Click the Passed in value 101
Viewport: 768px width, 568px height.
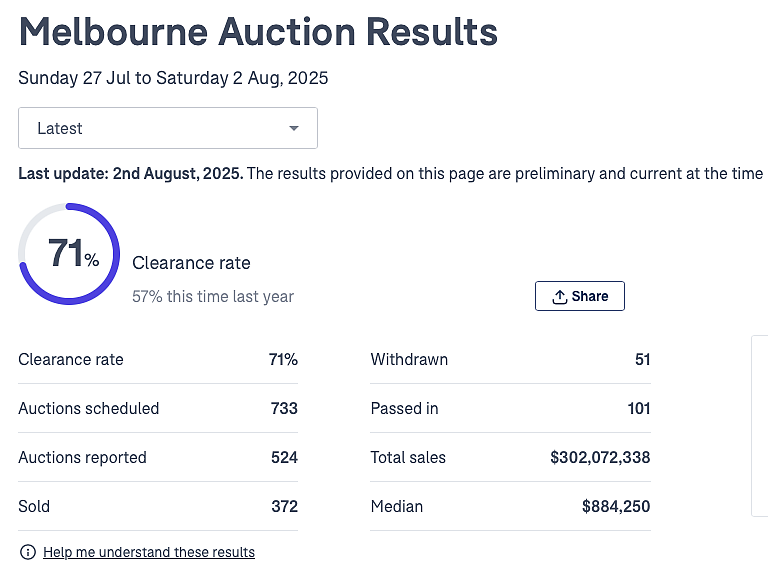pyautogui.click(x=639, y=408)
